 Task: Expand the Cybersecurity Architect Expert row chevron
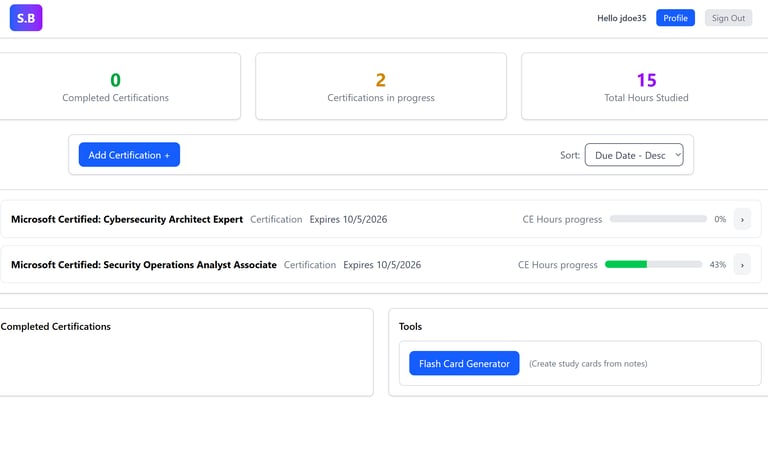pos(742,219)
